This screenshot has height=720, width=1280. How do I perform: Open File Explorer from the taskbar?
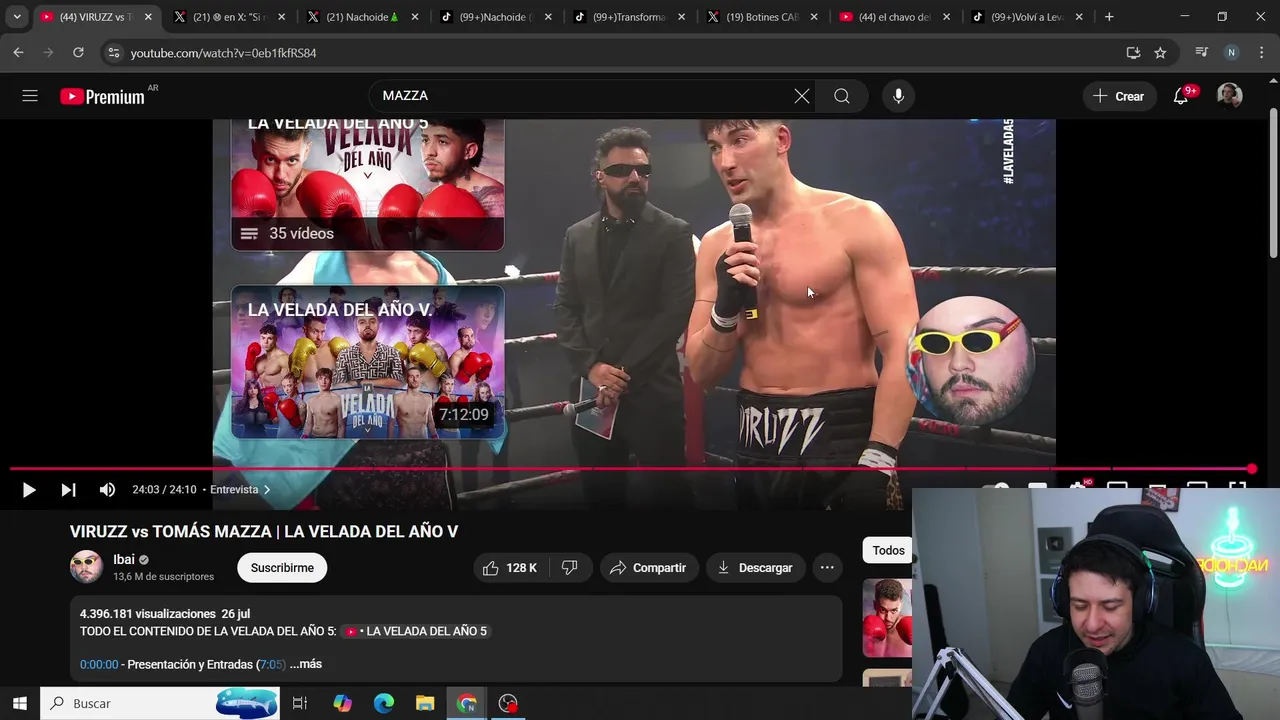425,703
